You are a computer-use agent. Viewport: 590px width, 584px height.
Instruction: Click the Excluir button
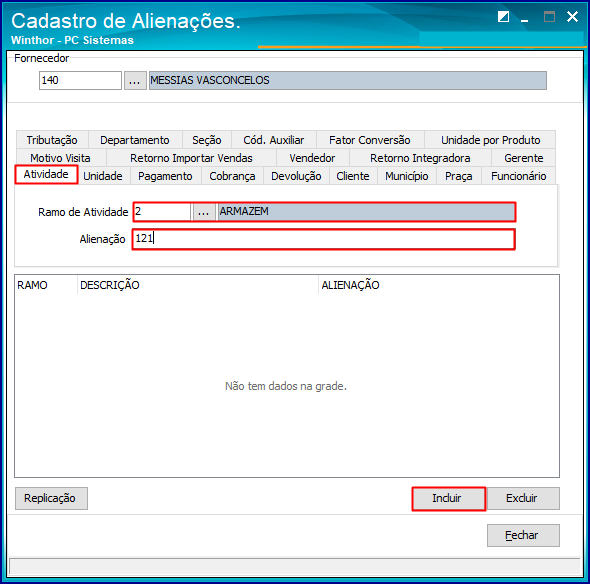(523, 498)
